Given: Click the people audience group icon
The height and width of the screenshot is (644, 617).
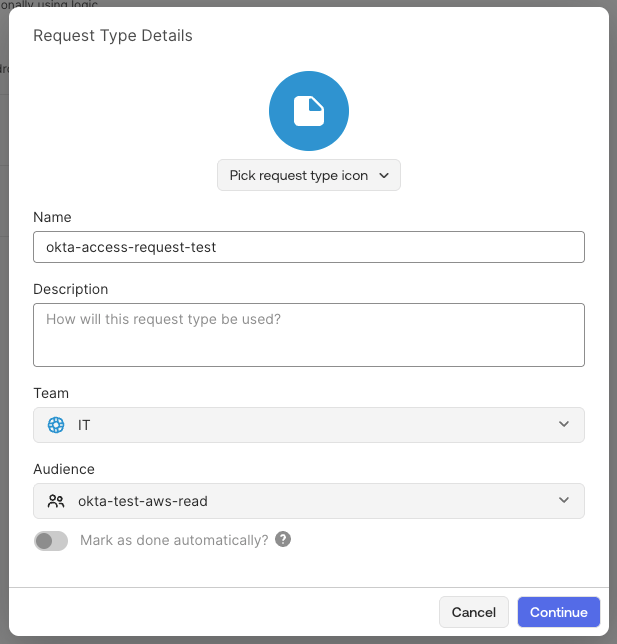Looking at the screenshot, I should (x=56, y=501).
